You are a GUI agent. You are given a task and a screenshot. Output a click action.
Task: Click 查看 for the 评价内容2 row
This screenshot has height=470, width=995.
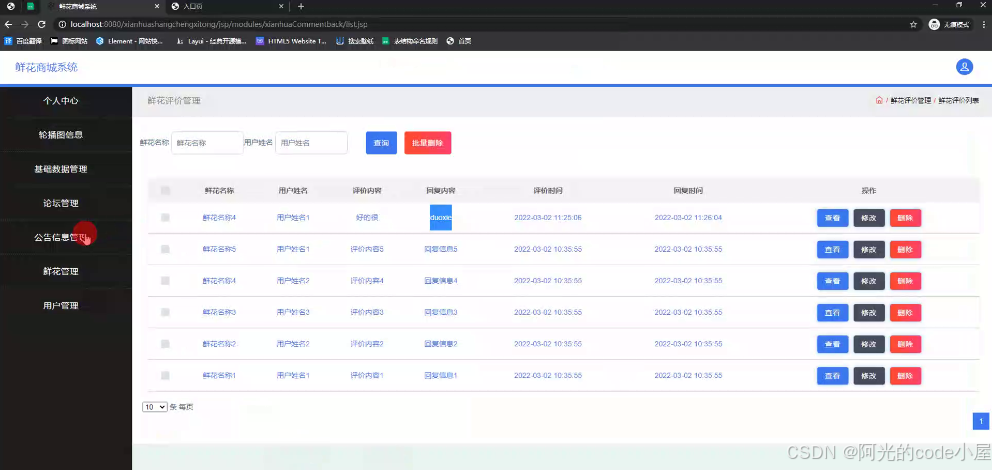[833, 344]
